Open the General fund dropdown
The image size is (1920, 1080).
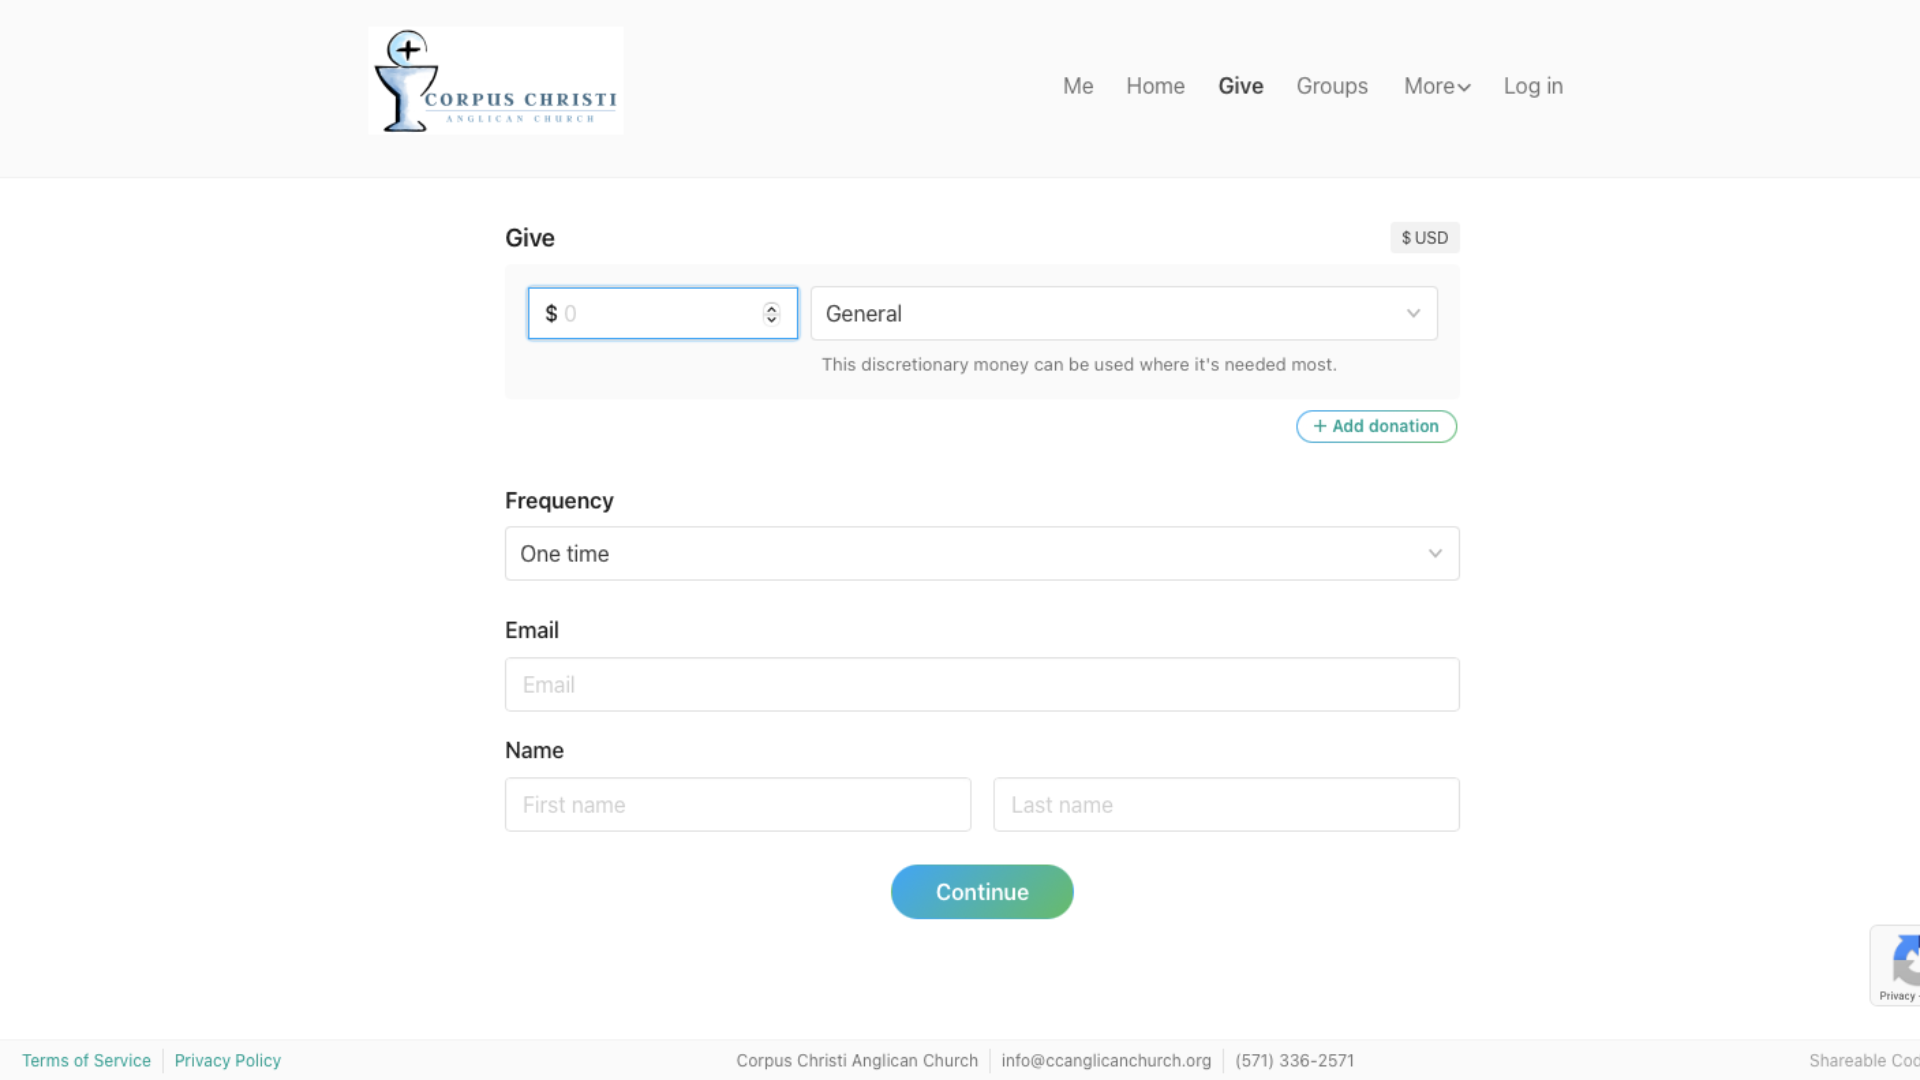pyautogui.click(x=1123, y=314)
